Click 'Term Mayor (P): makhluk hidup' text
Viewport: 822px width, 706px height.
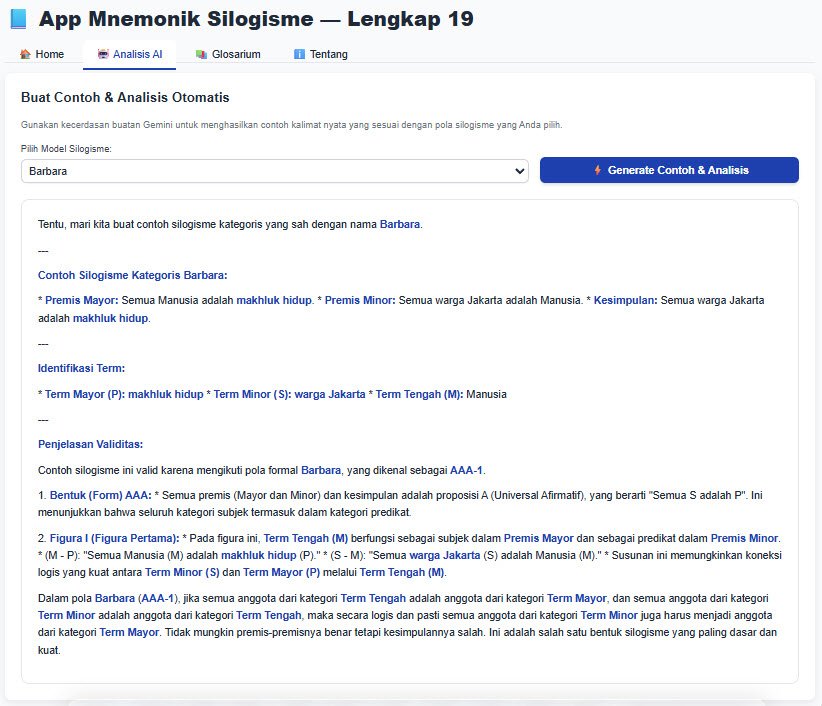124,394
